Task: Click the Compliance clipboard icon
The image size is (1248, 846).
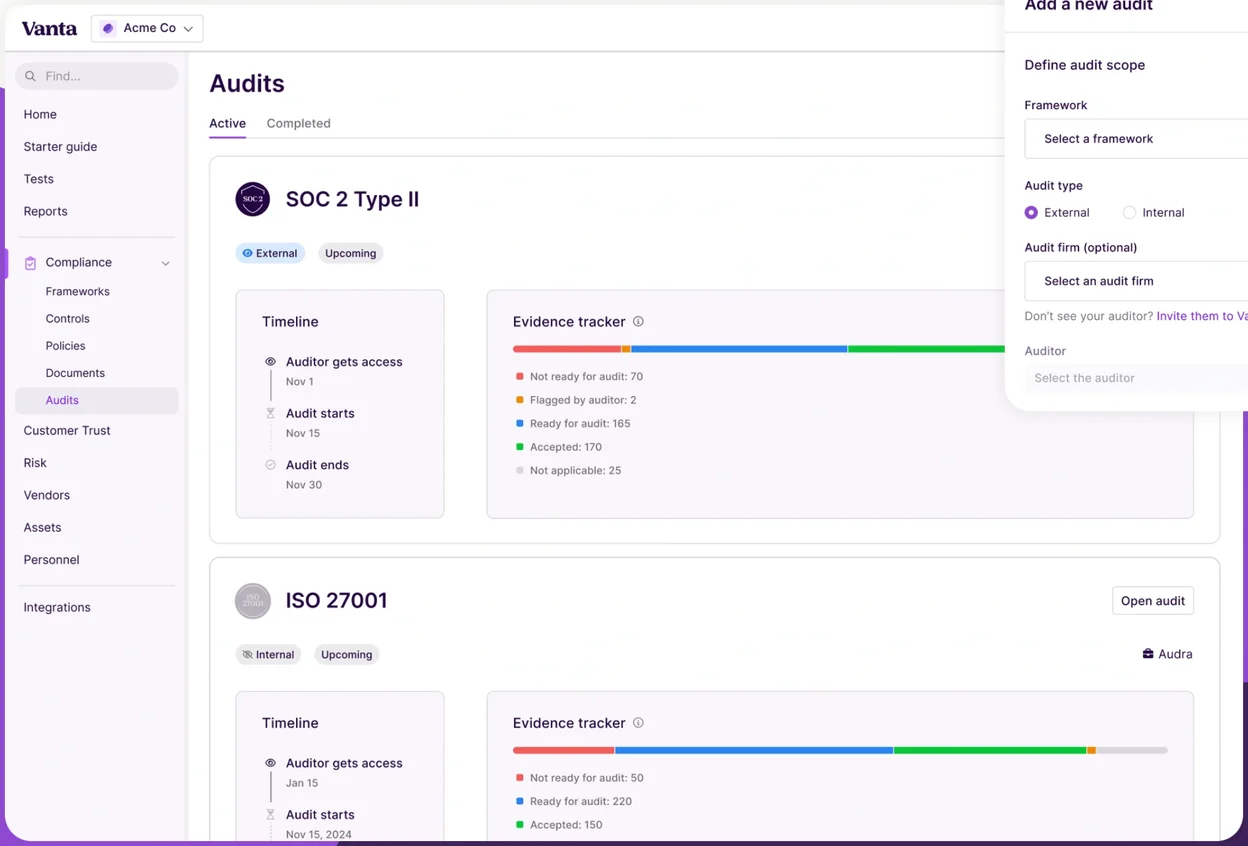Action: tap(30, 263)
